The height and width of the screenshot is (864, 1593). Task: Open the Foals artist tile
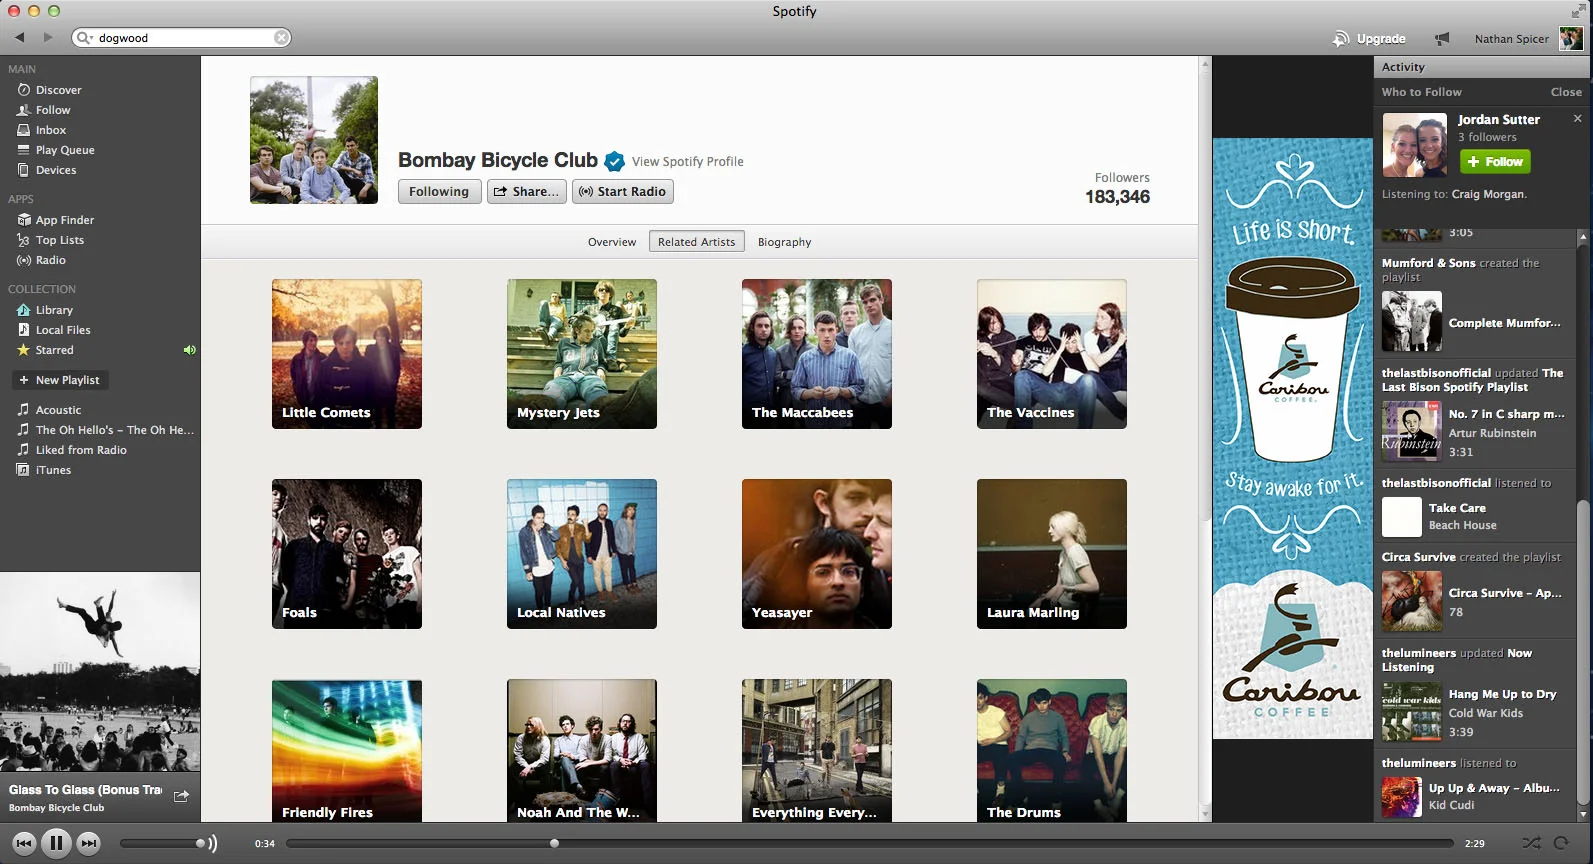coord(347,554)
